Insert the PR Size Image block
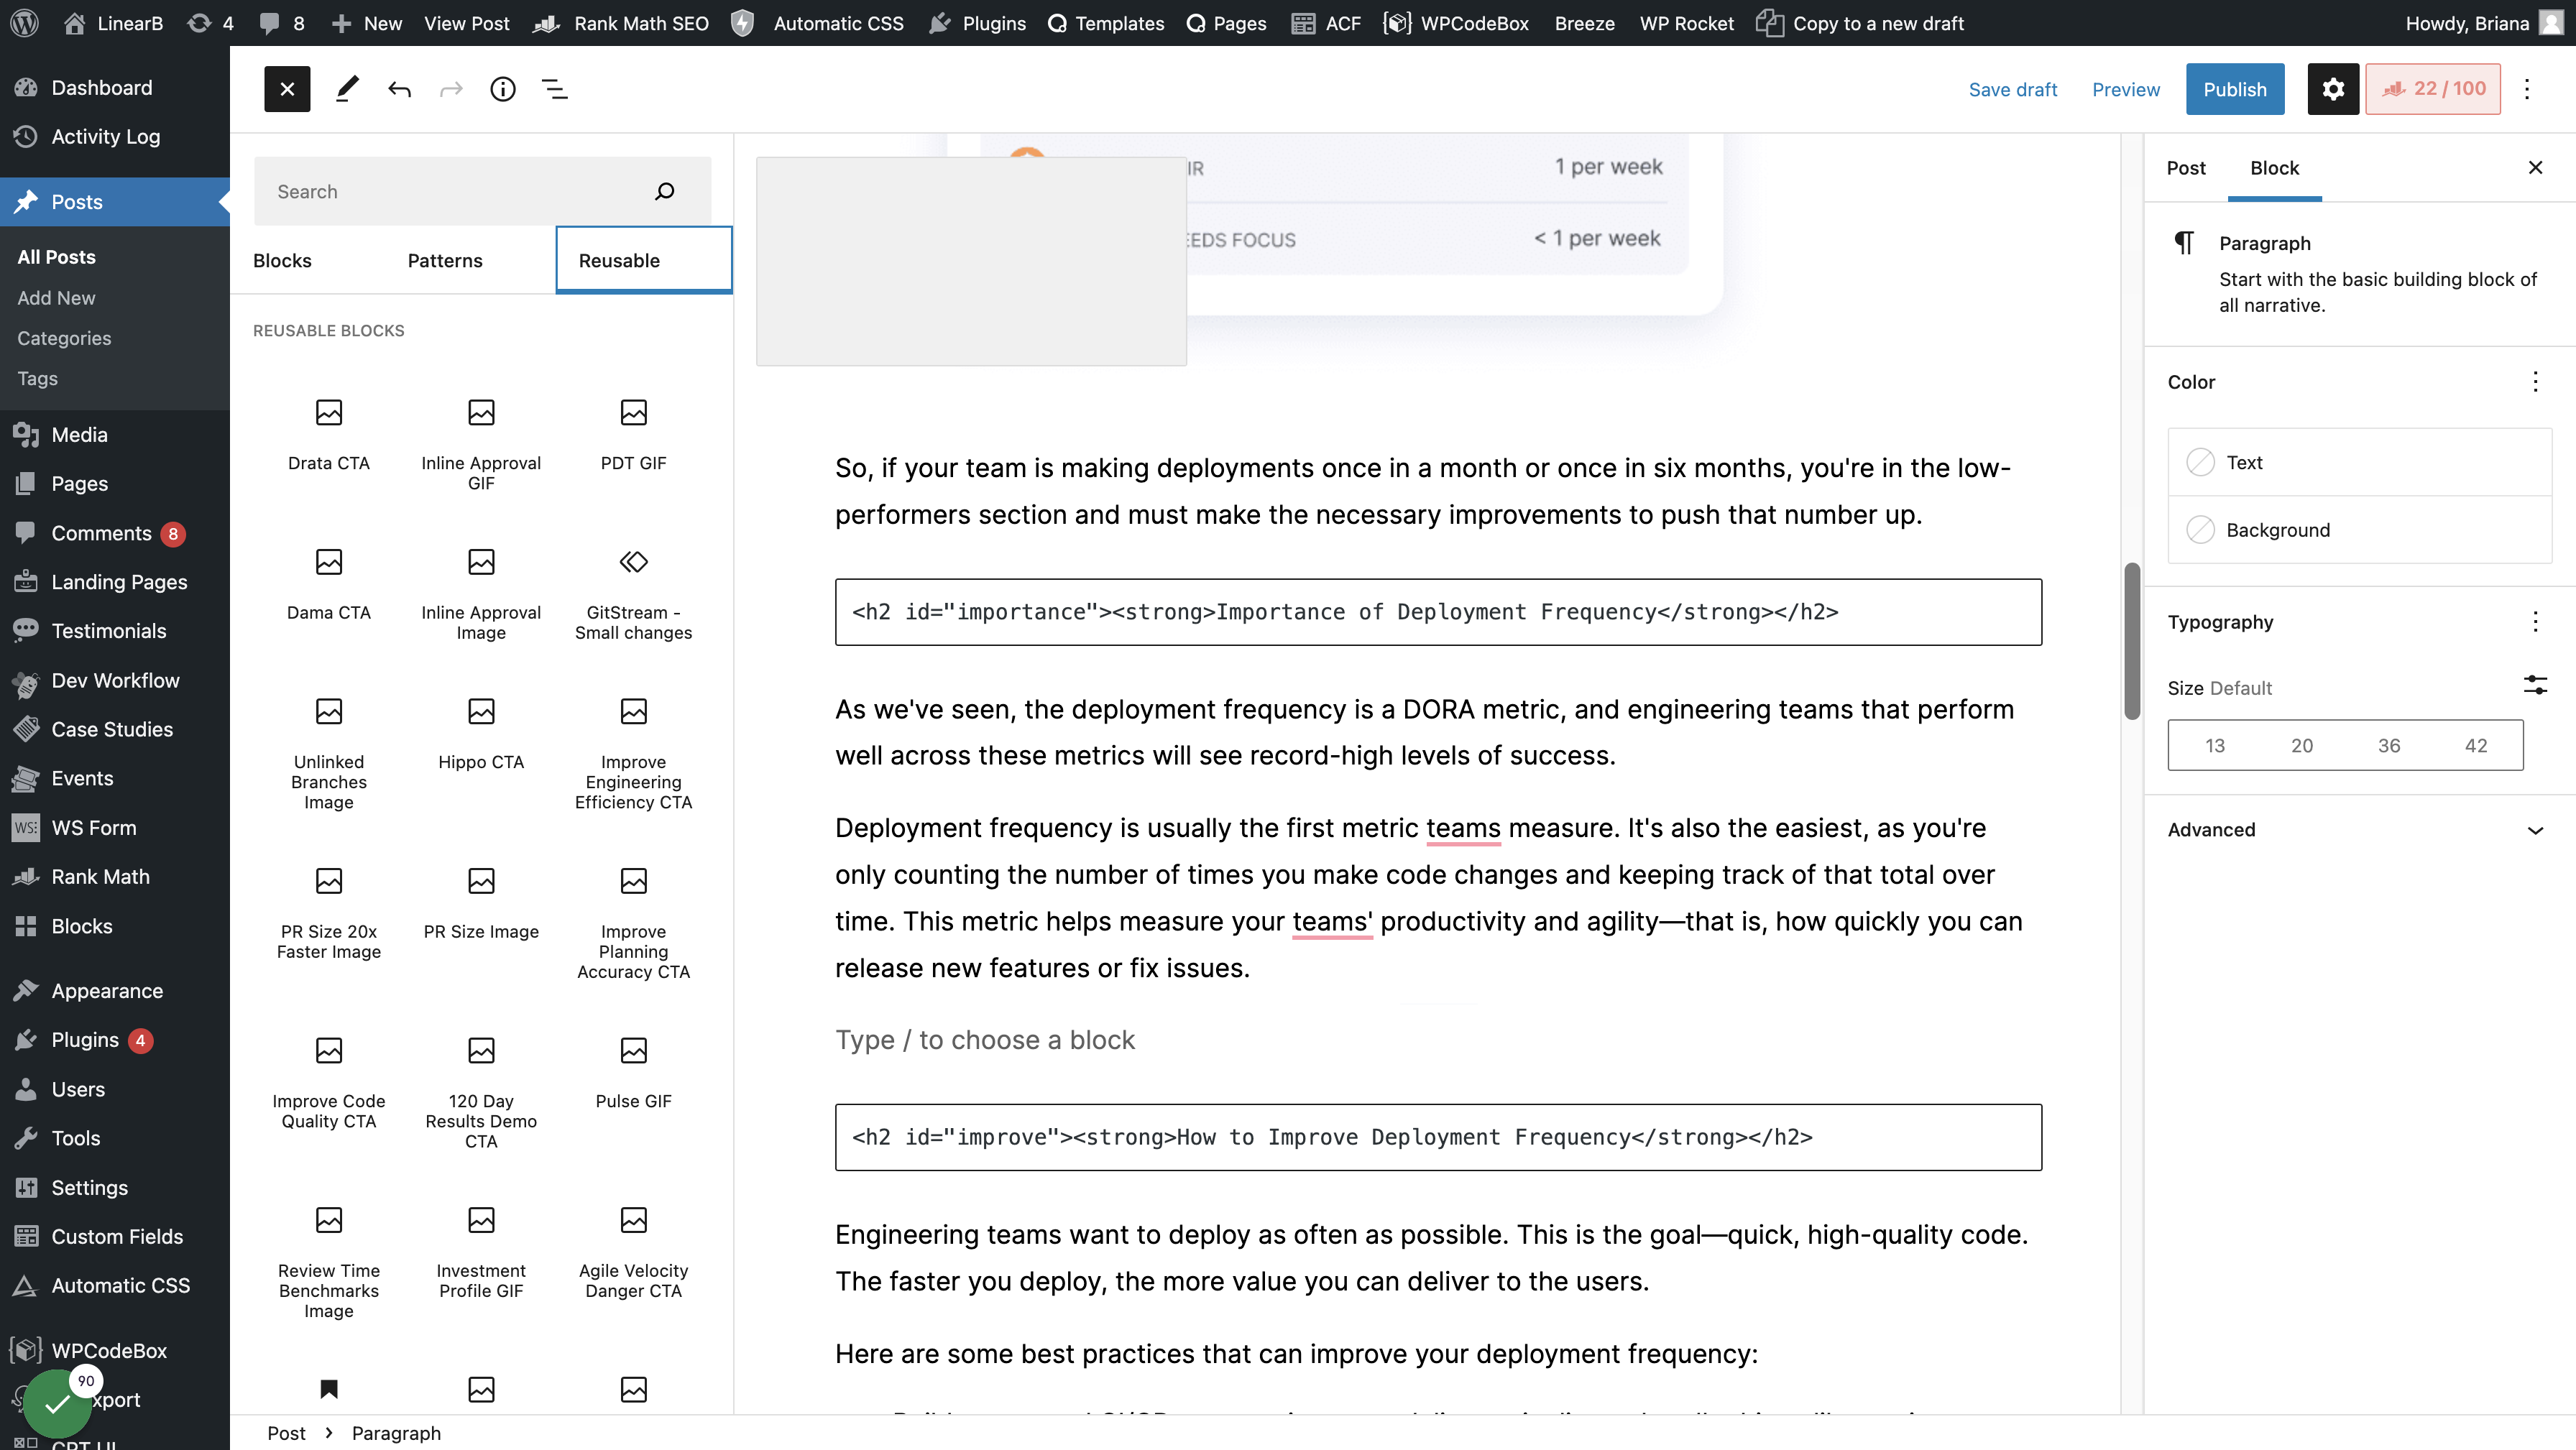The height and width of the screenshot is (1450, 2576). tap(481, 903)
